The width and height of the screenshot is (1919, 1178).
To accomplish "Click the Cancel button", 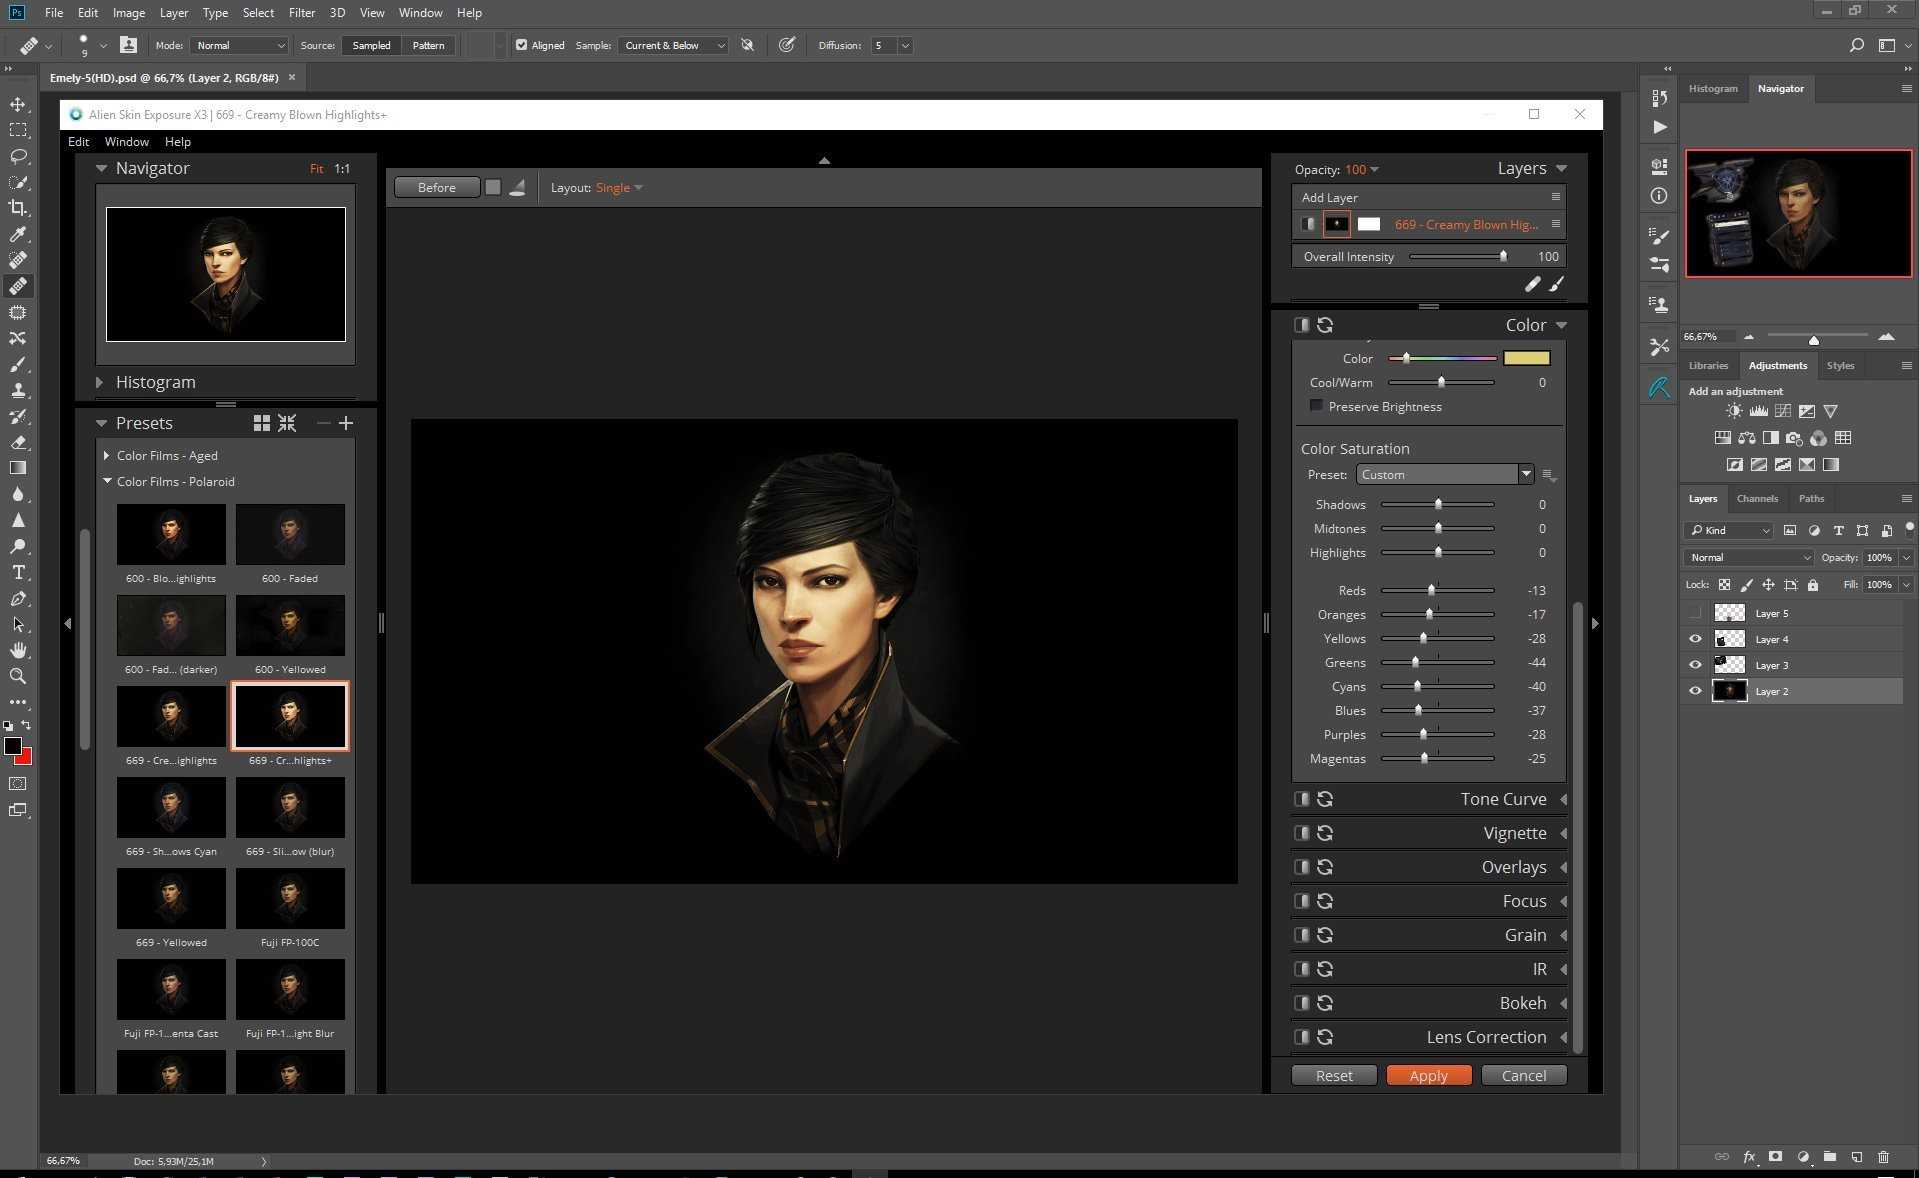I will [x=1523, y=1075].
